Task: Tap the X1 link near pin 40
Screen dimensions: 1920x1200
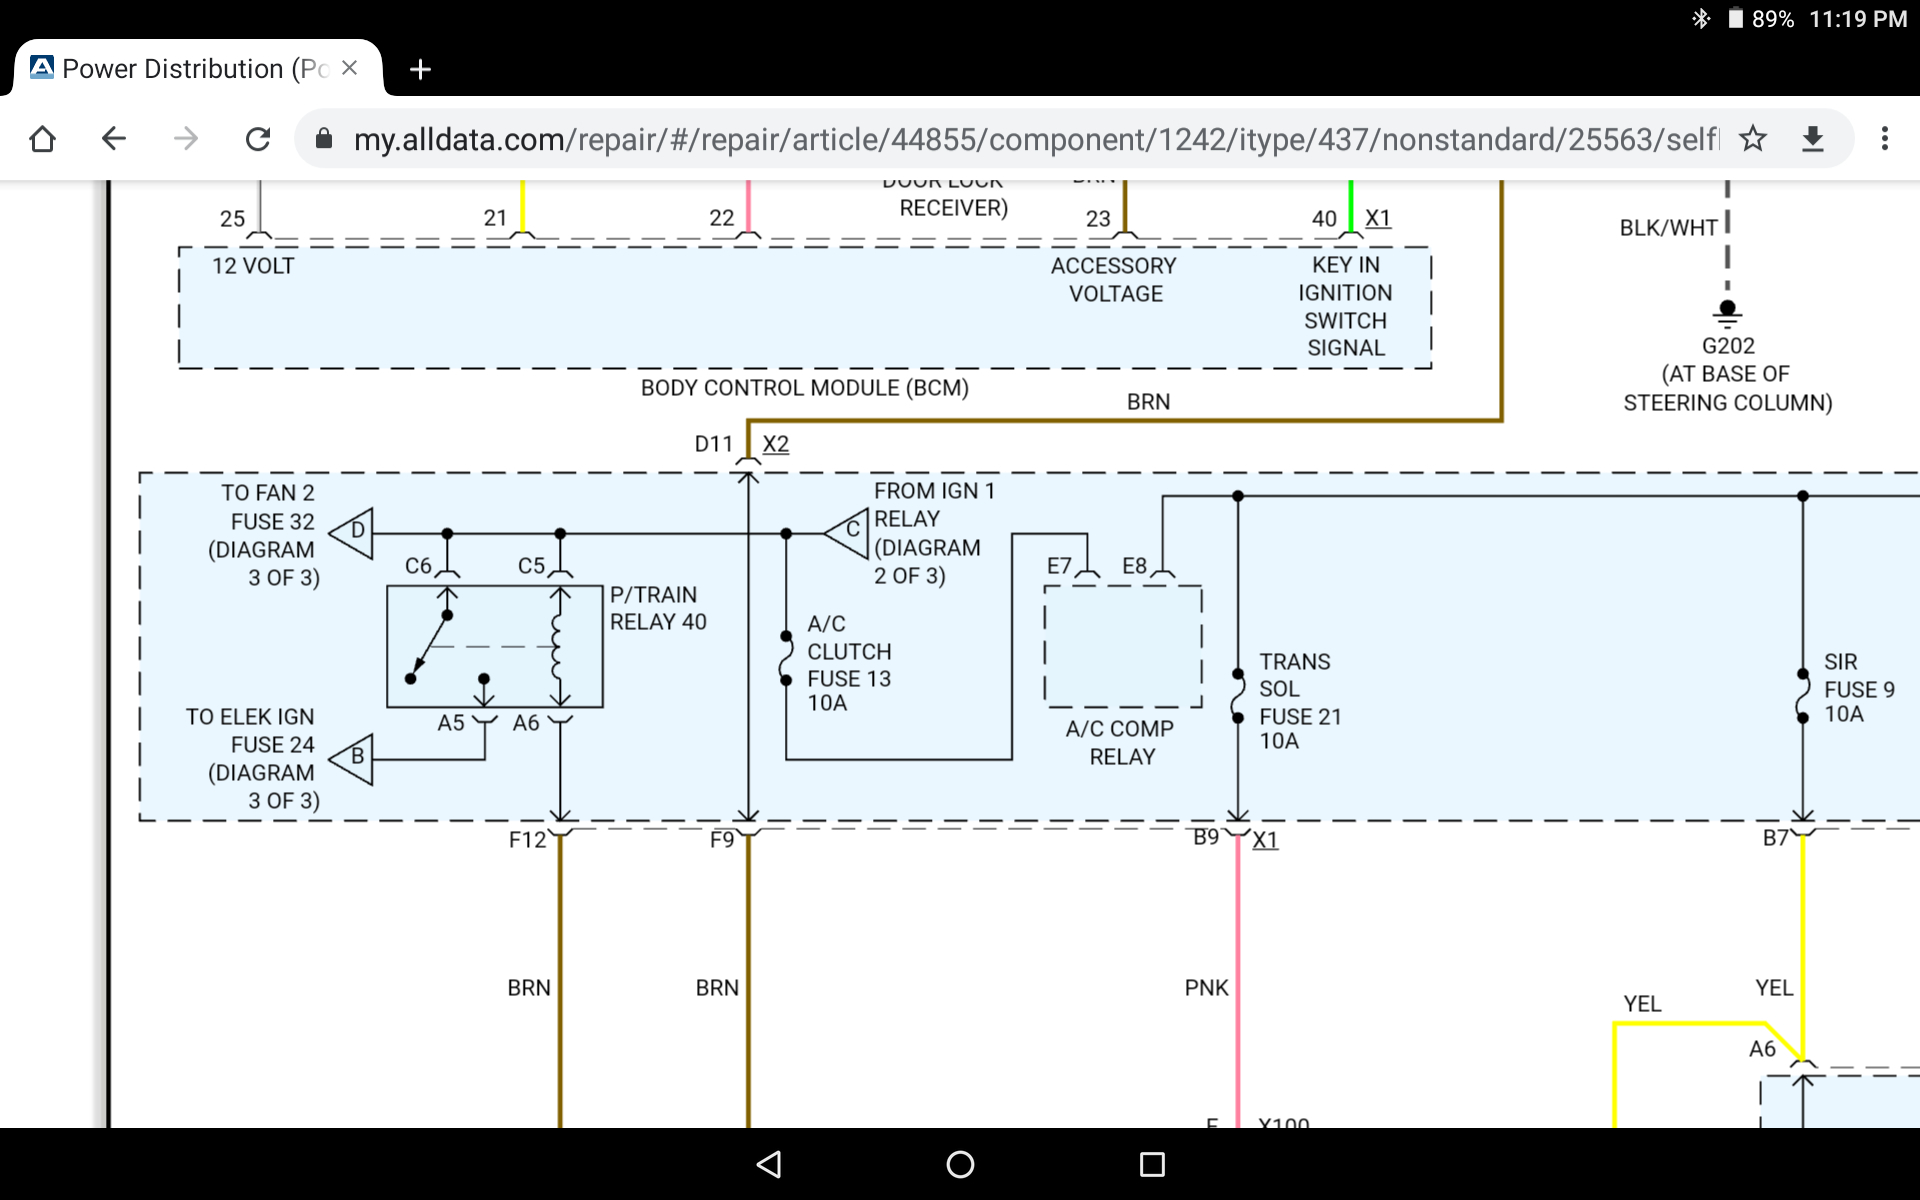Action: [x=1377, y=218]
